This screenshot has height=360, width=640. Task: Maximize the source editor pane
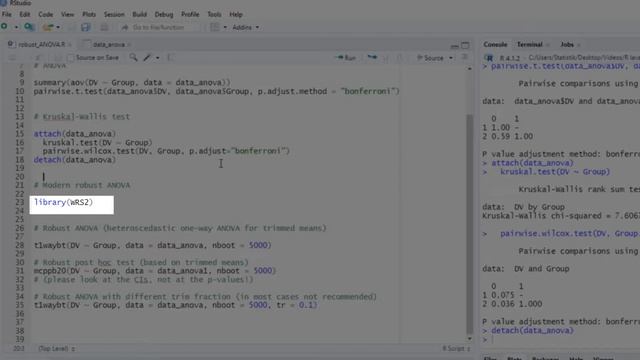465,45
